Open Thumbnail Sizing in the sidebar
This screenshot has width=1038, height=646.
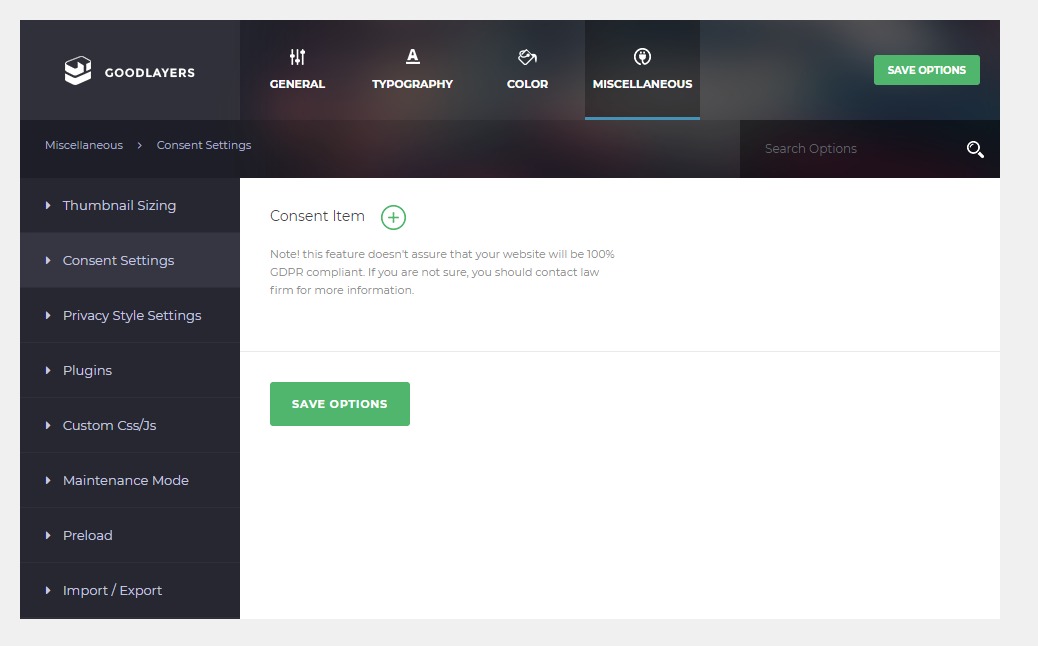coord(130,205)
